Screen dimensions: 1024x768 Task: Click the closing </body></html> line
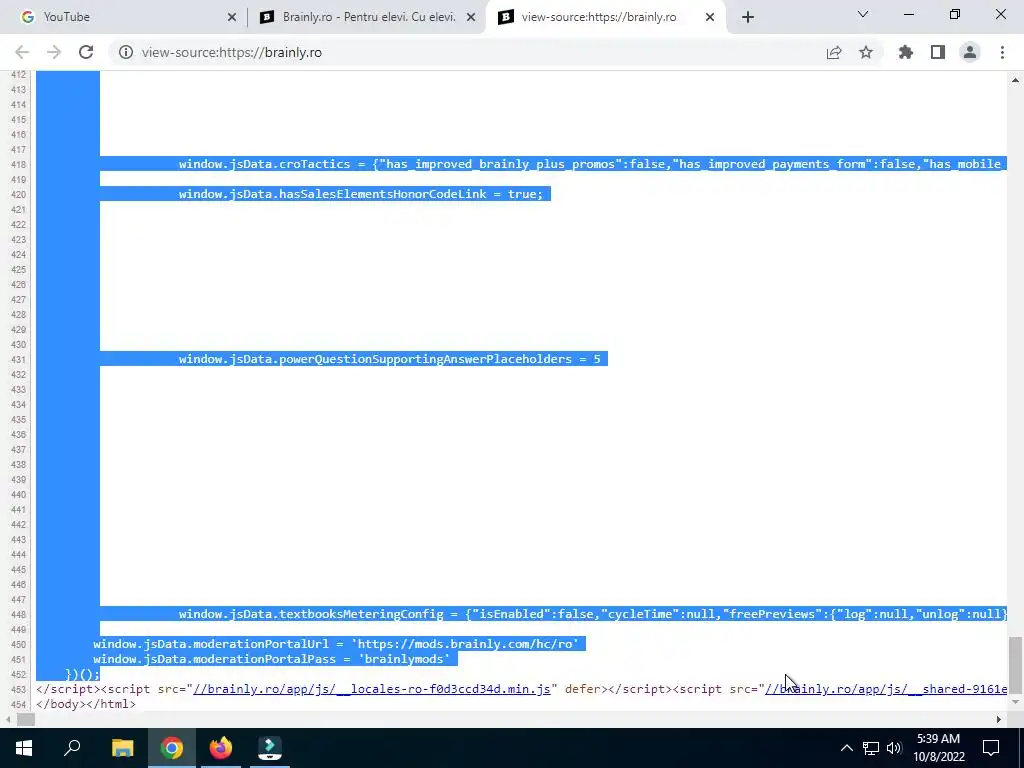(86, 704)
